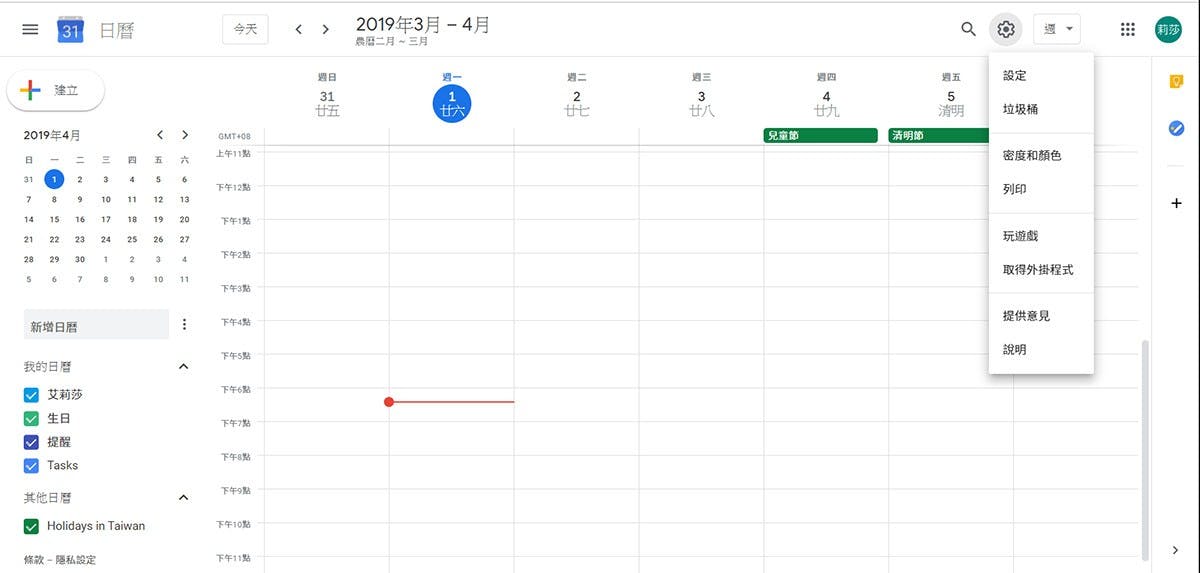Click the 新增日曆 input field

pos(96,325)
